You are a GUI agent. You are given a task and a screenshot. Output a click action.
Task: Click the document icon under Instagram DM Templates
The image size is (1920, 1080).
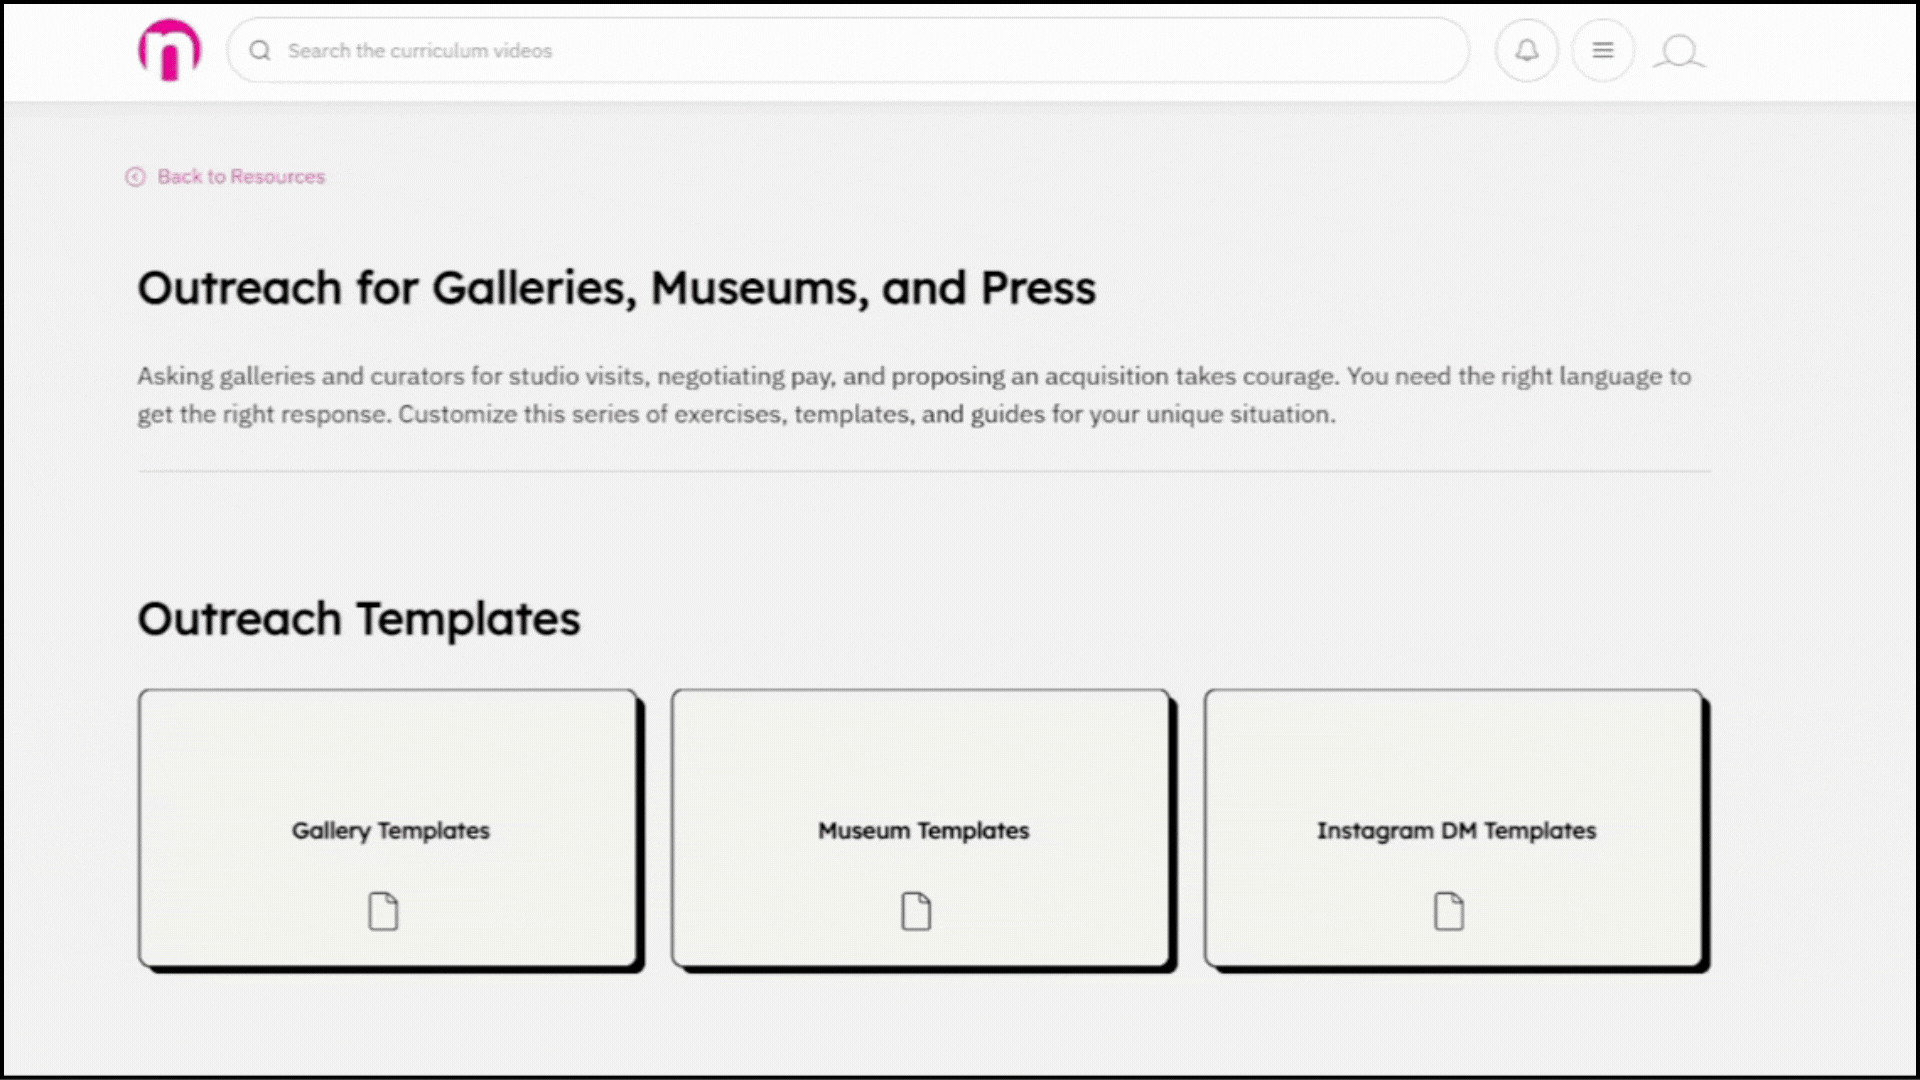pos(1449,911)
